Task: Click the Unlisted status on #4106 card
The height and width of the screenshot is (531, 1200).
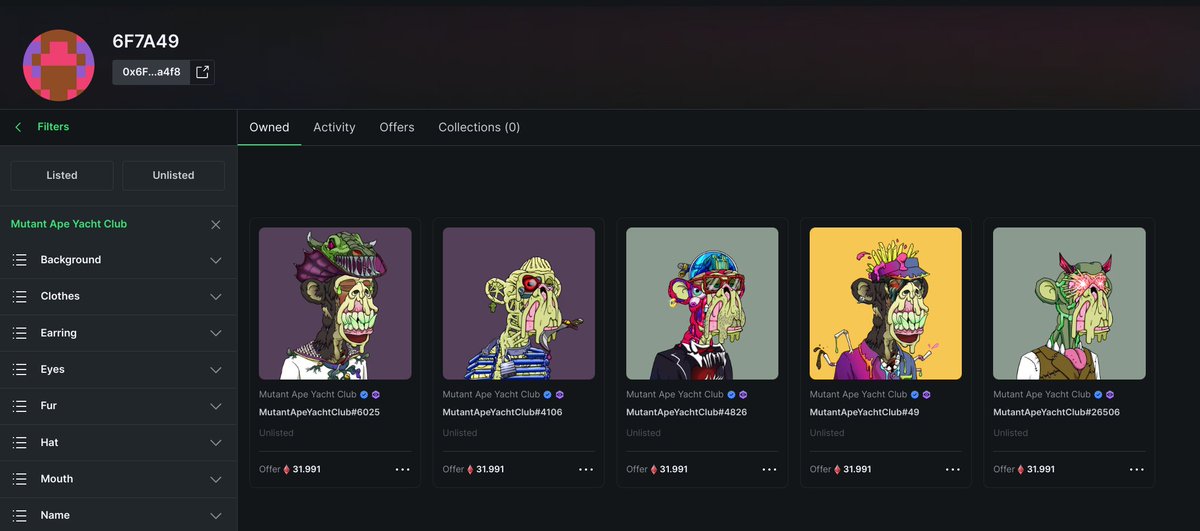Action: pos(460,433)
